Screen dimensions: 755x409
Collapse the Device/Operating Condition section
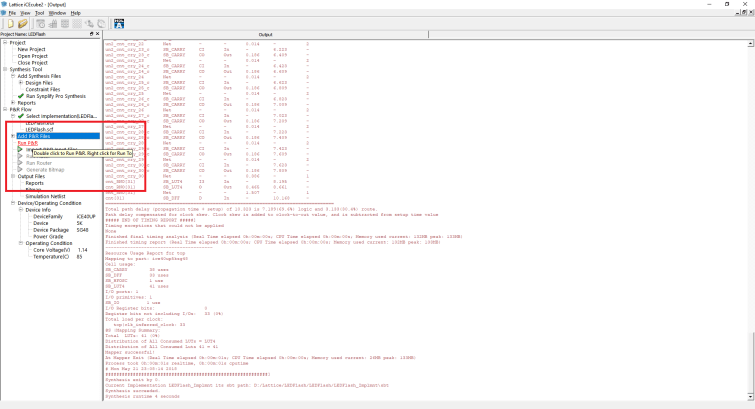coord(4,203)
